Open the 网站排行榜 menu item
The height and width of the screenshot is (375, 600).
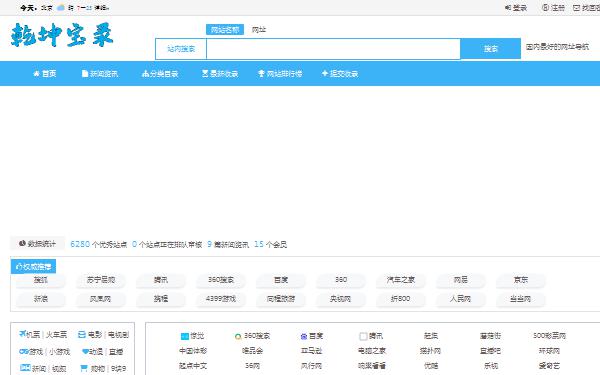[280, 73]
